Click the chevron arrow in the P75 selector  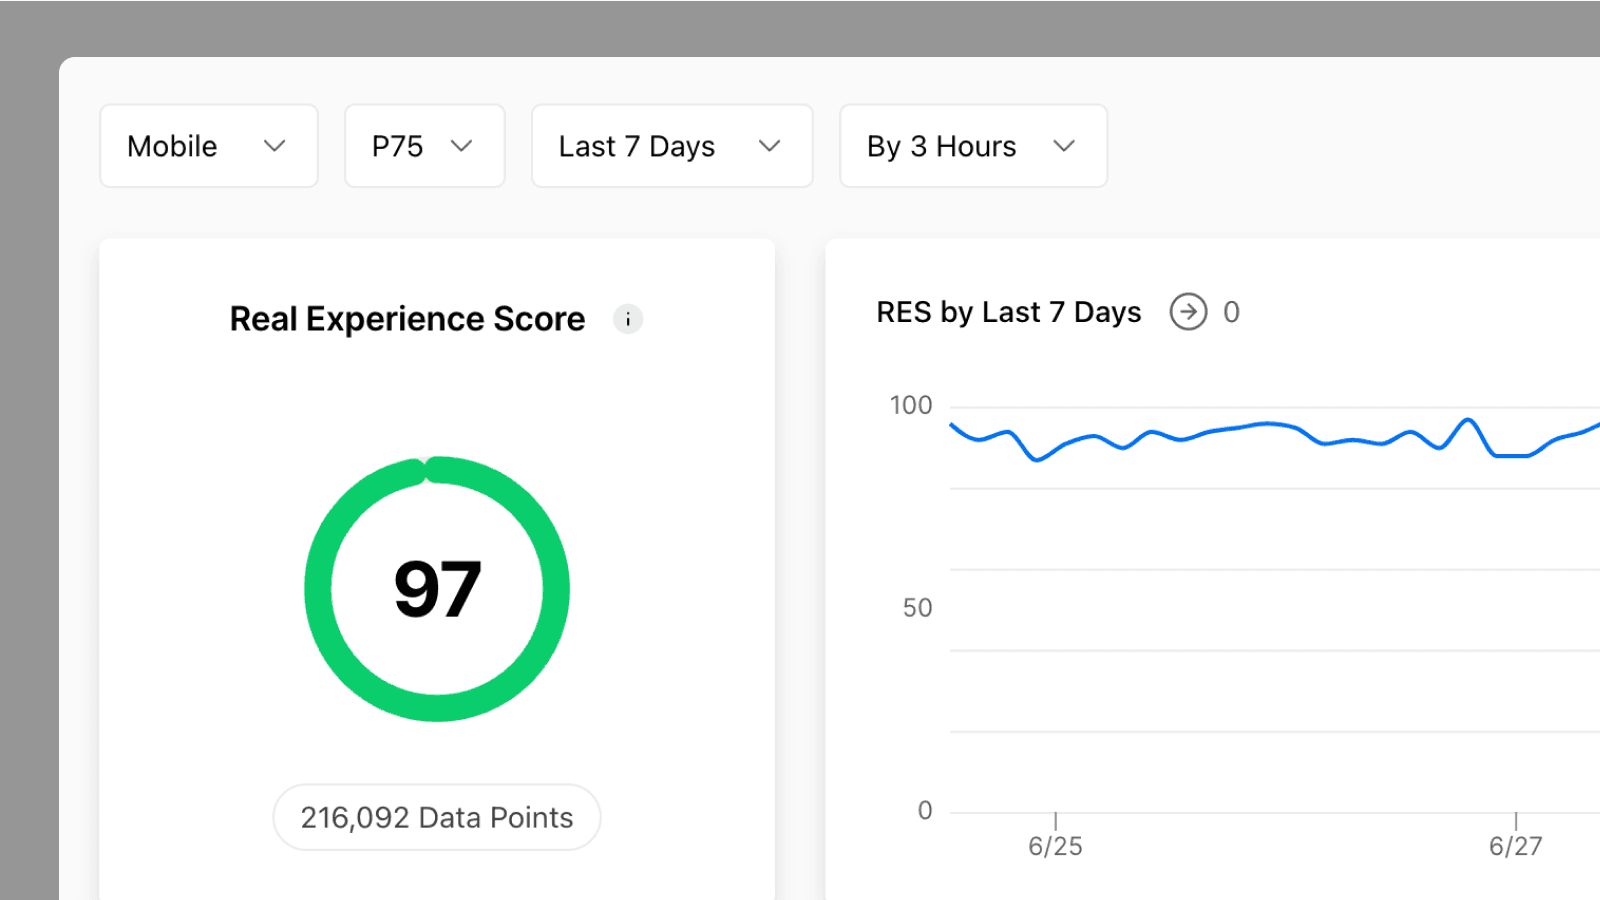[461, 146]
